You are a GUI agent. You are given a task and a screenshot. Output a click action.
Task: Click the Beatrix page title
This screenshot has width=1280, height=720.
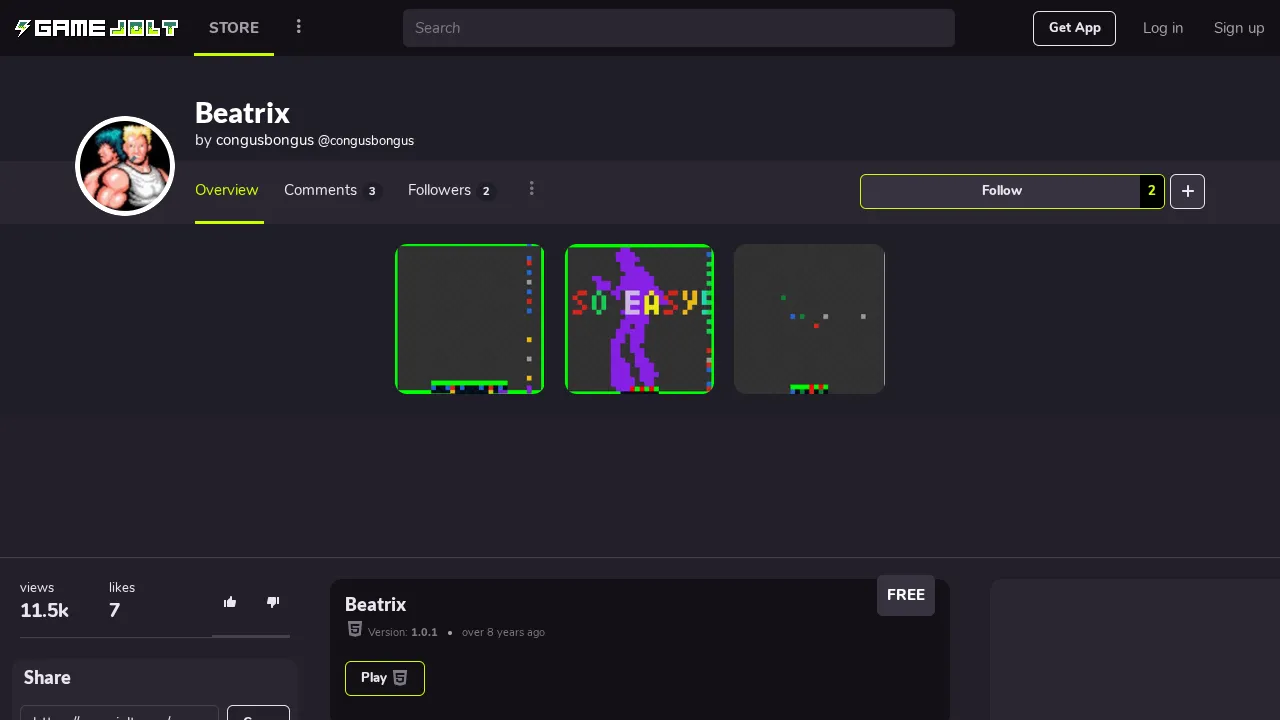click(x=243, y=112)
